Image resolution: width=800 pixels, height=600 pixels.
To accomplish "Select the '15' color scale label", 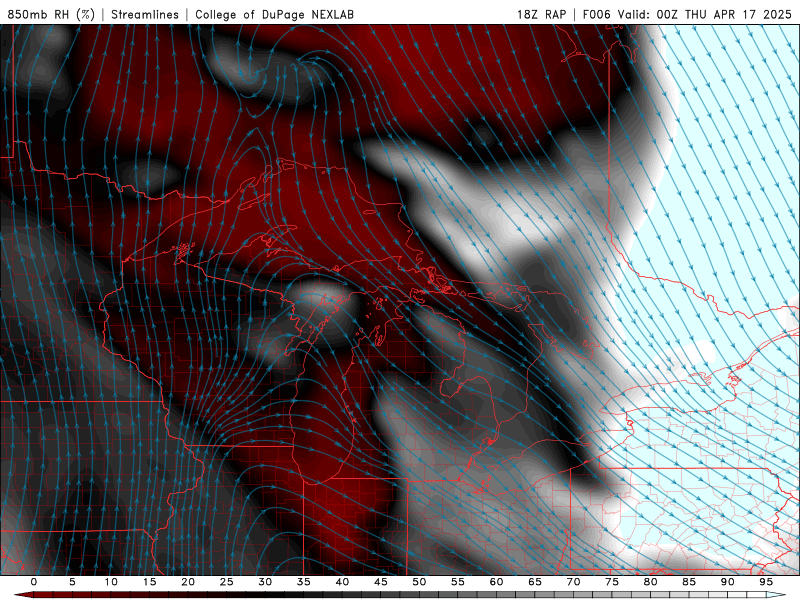I will [x=149, y=582].
